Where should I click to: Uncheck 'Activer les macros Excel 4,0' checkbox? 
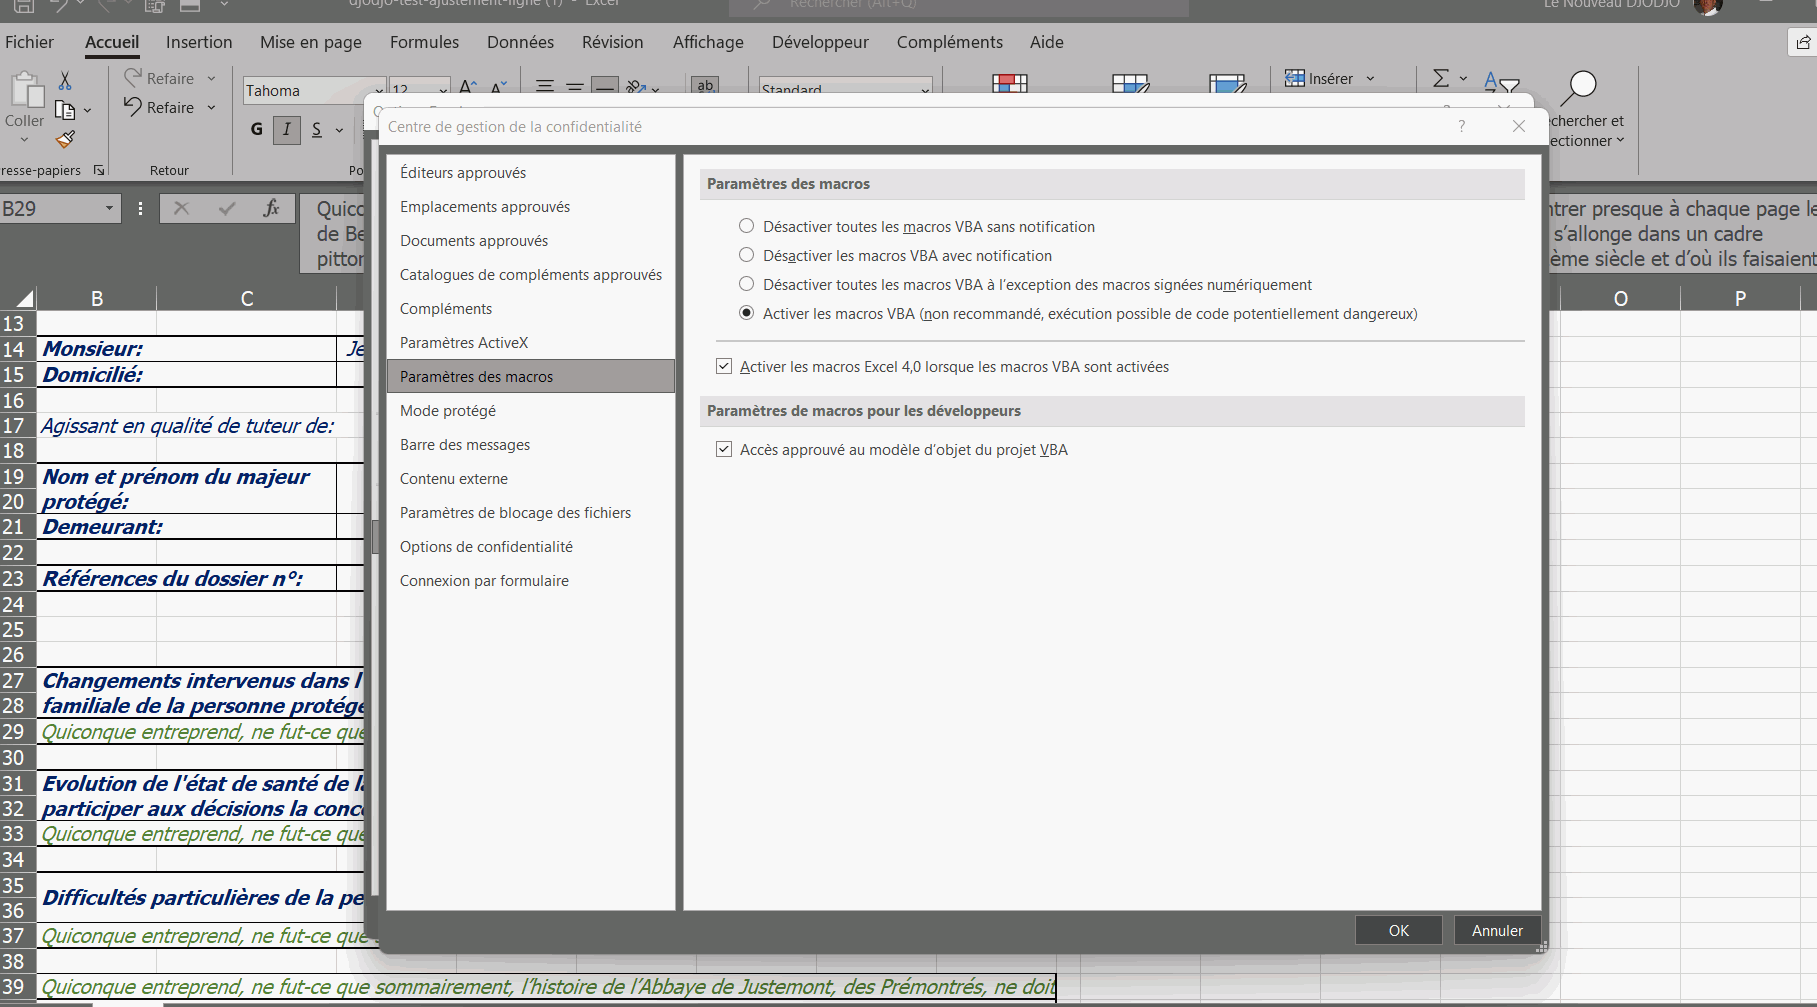click(x=724, y=367)
